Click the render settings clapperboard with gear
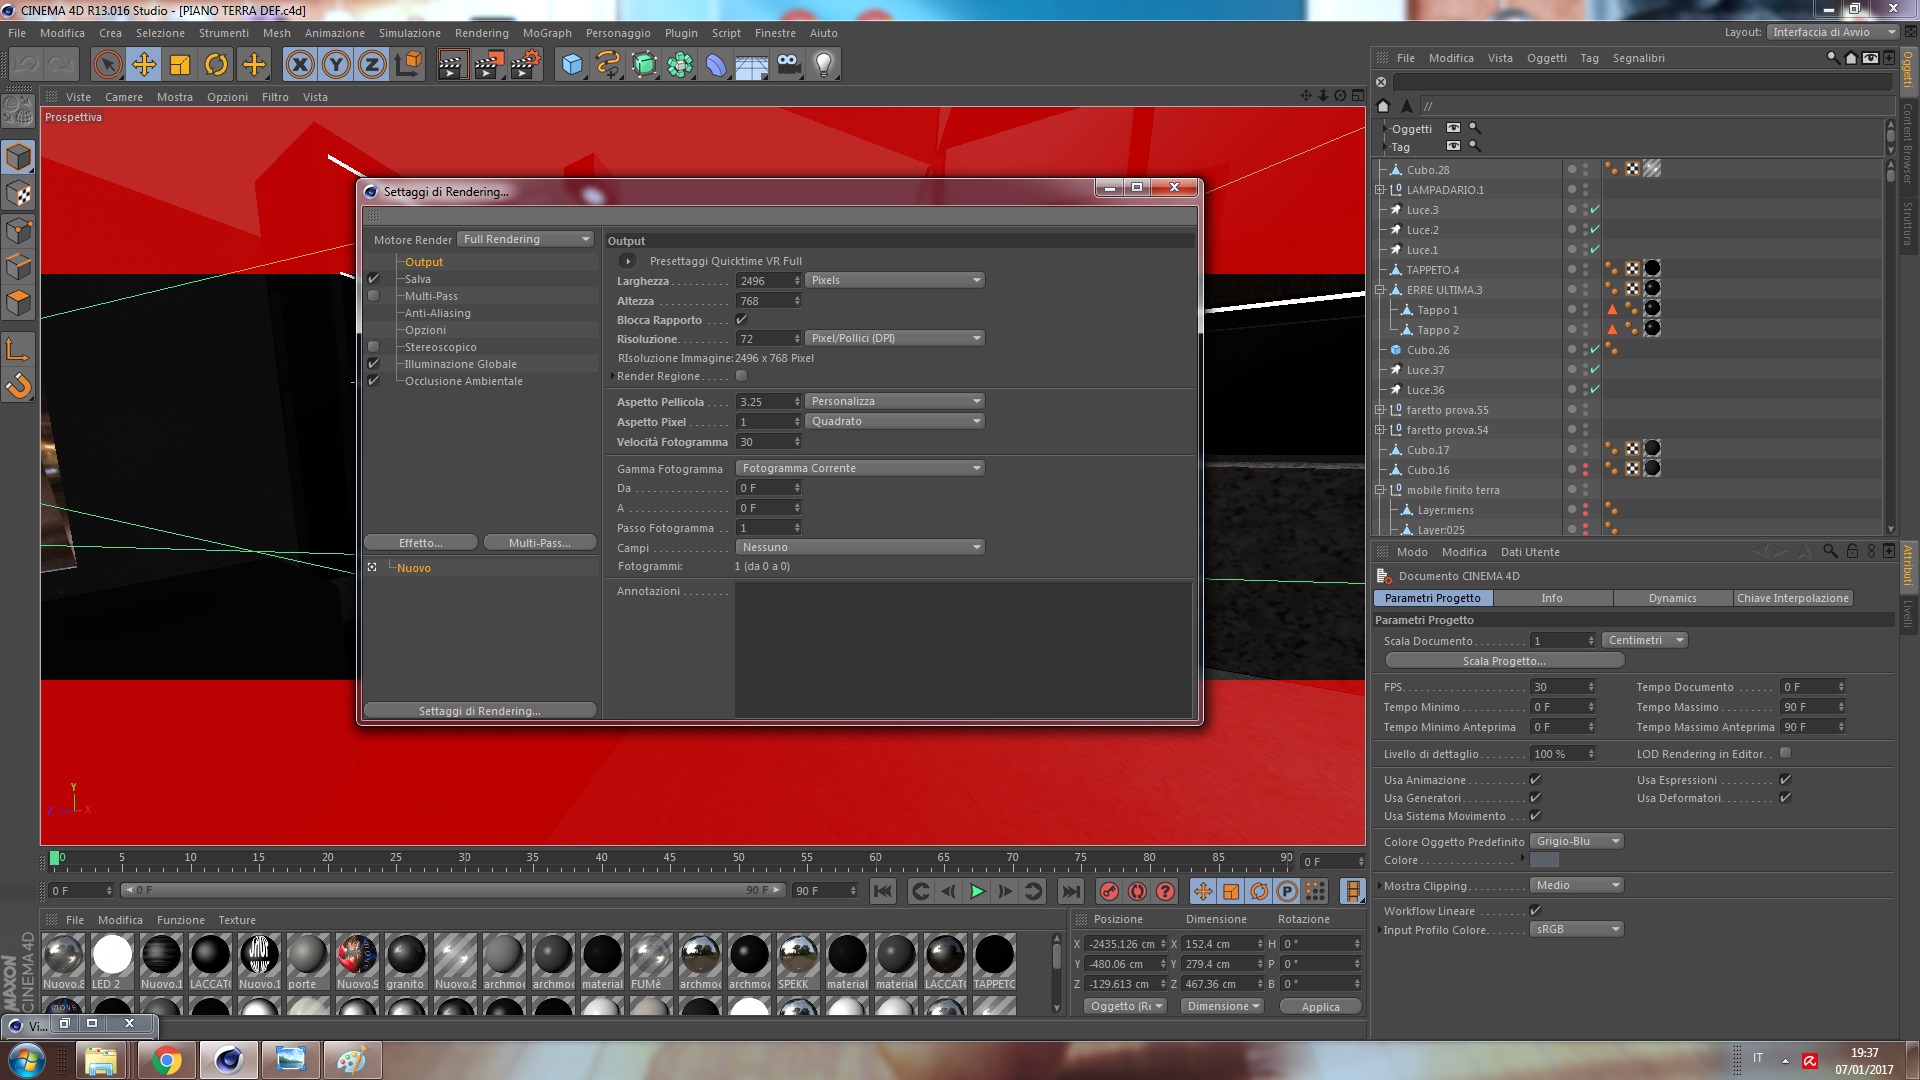1920x1080 pixels. tap(526, 65)
